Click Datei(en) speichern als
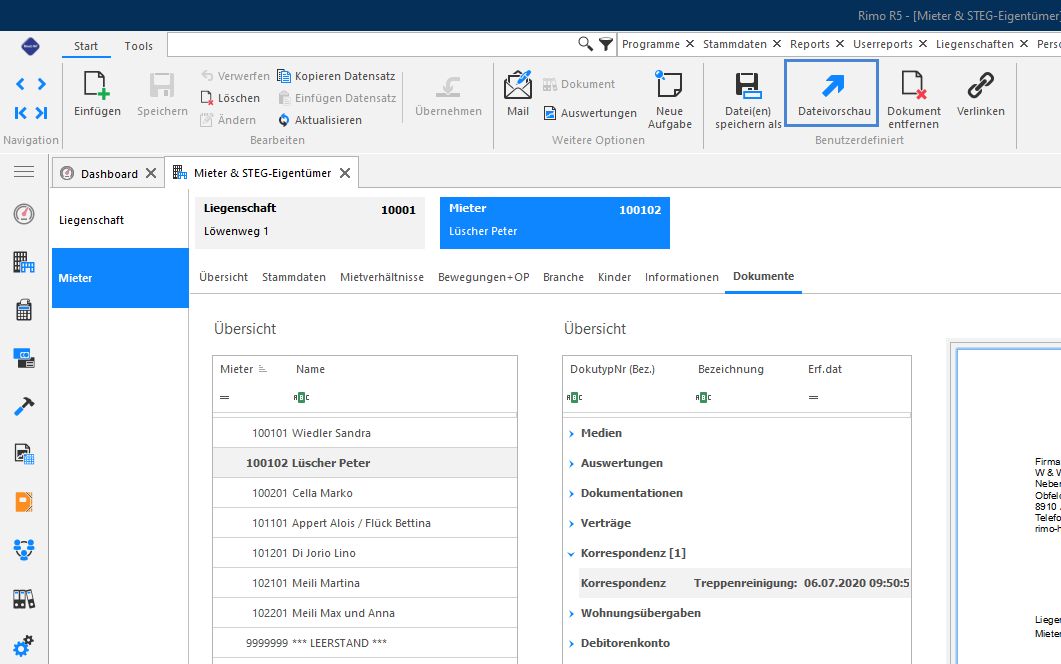This screenshot has height=664, width=1061. click(748, 100)
